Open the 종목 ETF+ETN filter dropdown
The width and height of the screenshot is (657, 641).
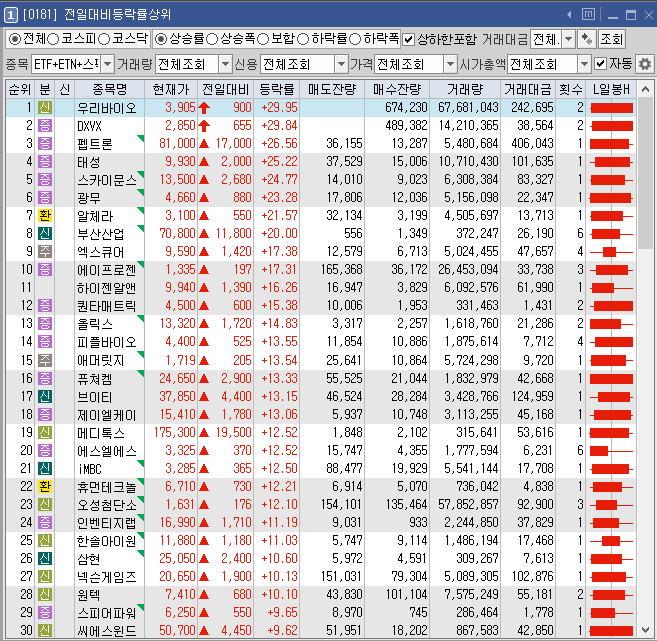(108, 64)
